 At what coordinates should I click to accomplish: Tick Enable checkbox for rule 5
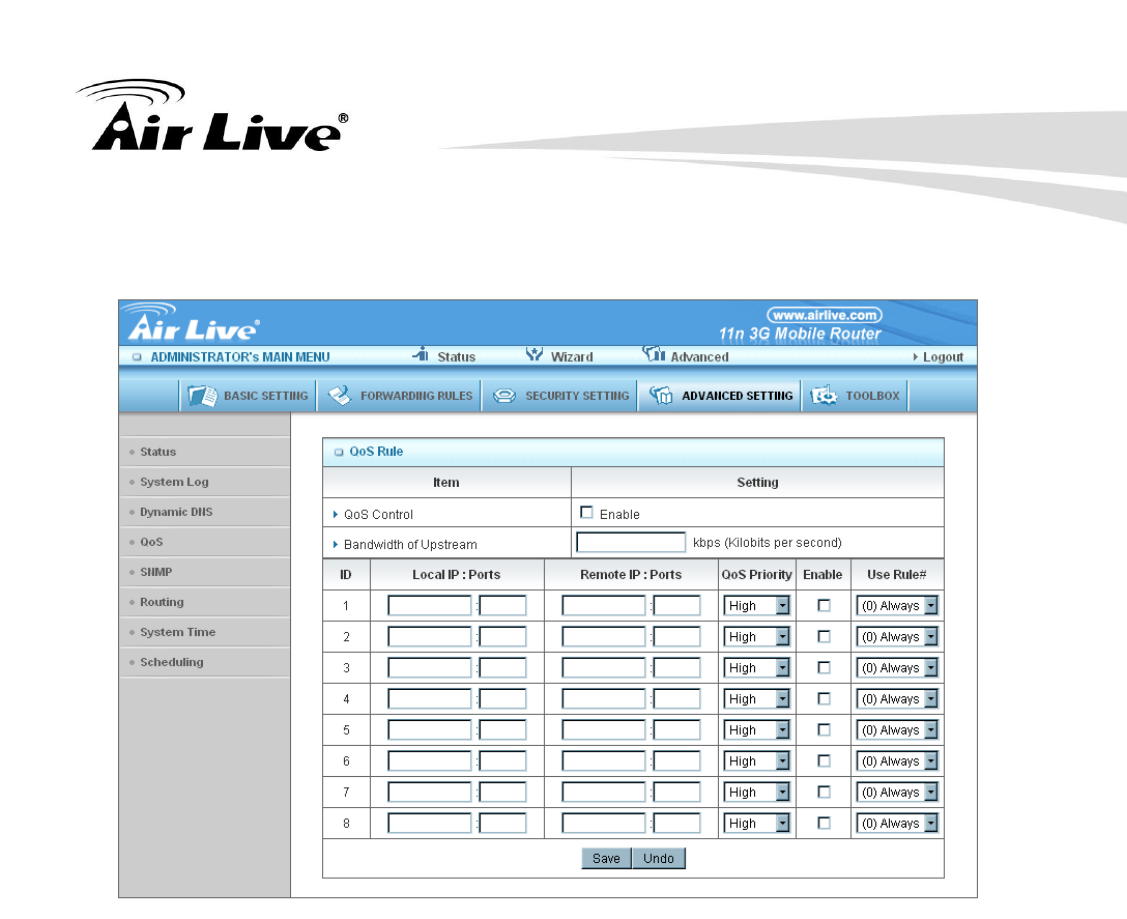(x=824, y=730)
